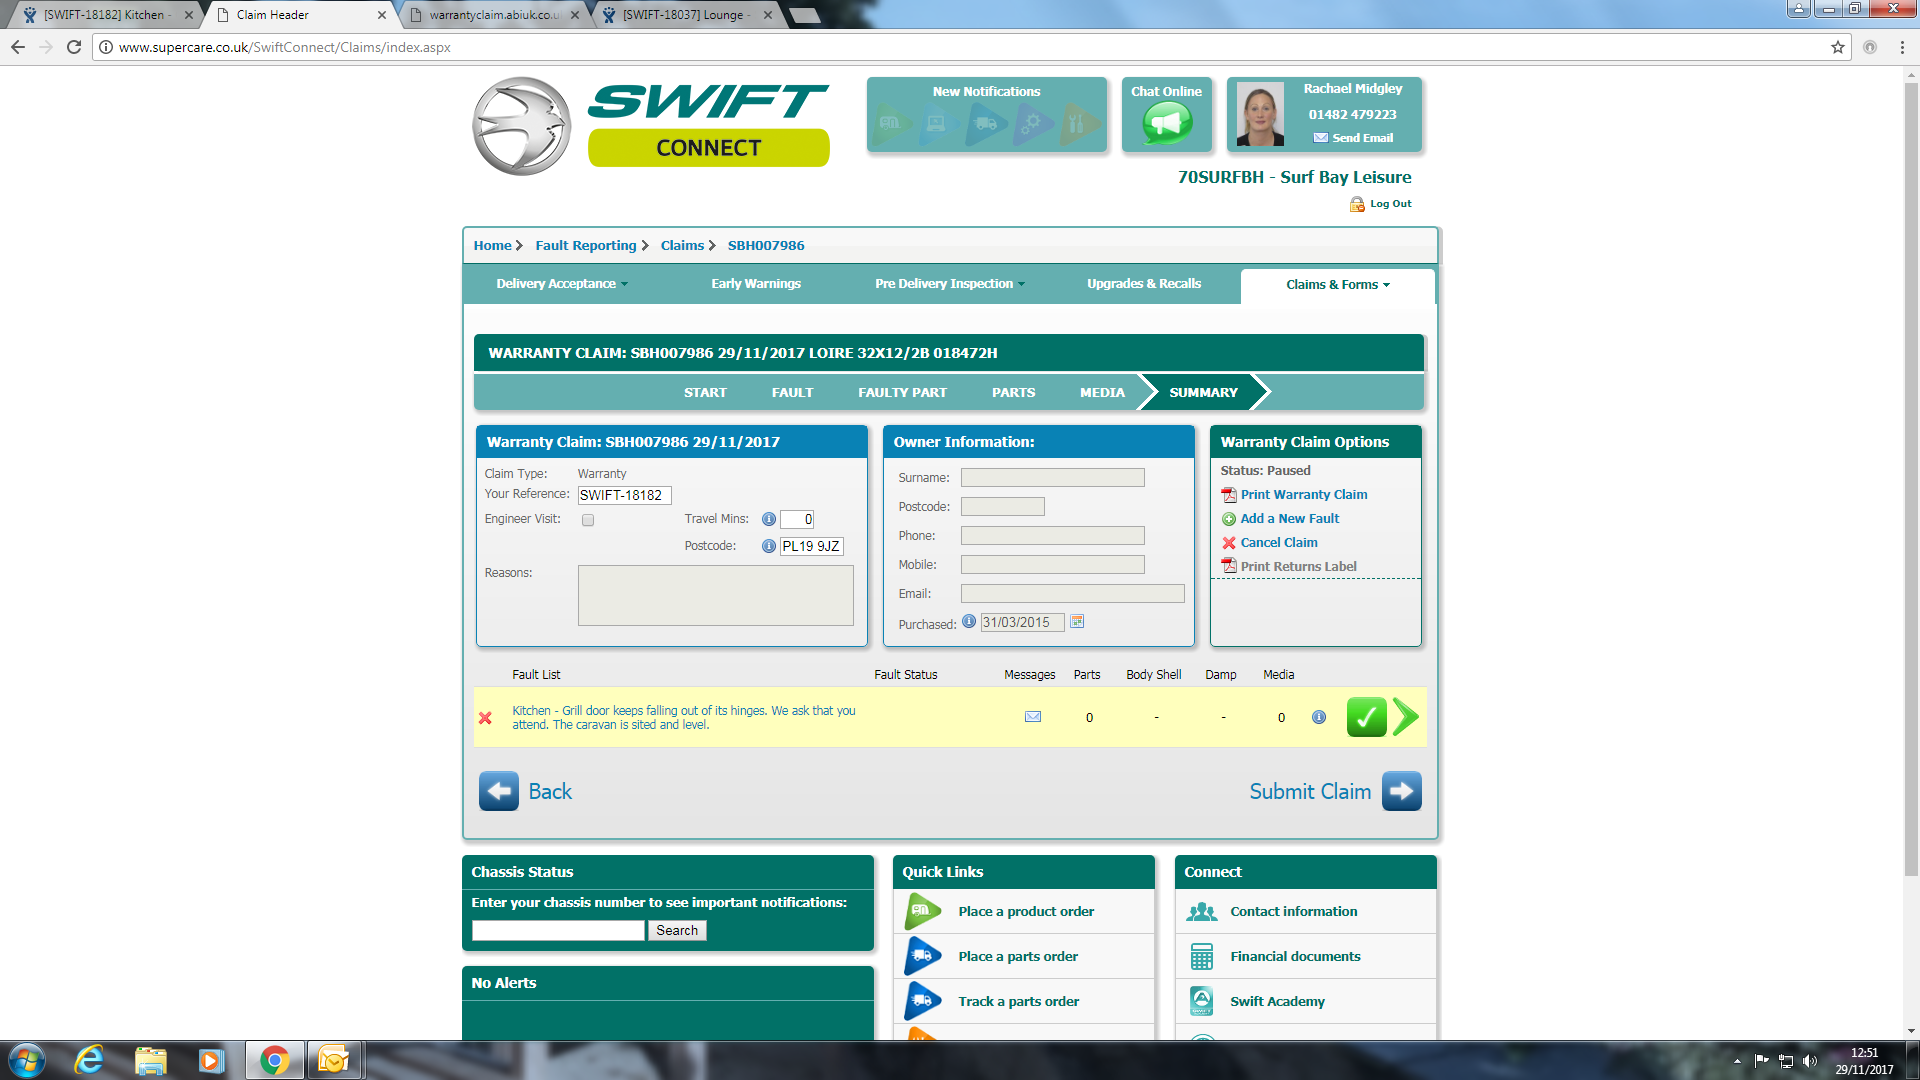Click the Submit Claim arrow icon

pyautogui.click(x=1401, y=791)
